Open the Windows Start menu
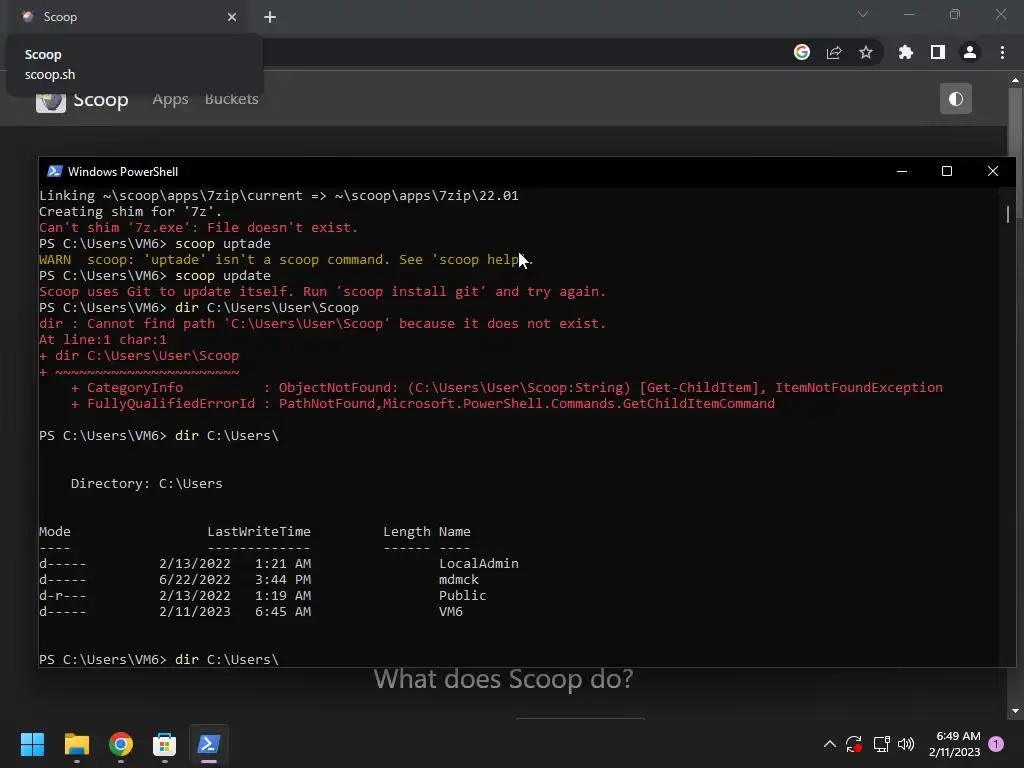Image resolution: width=1024 pixels, height=768 pixels. (32, 744)
